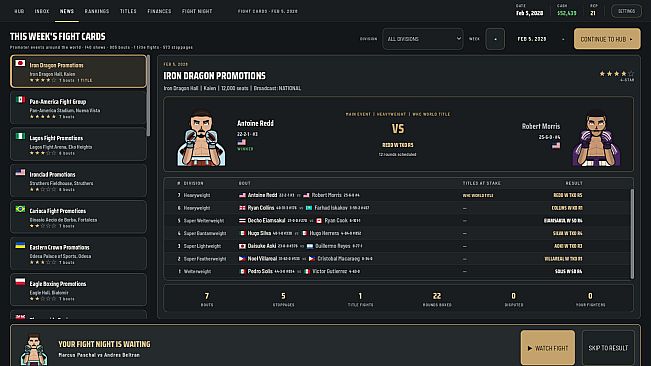This screenshot has width=651, height=366.
Task: Go to the previous week with the arrow button
Action: pos(495,39)
